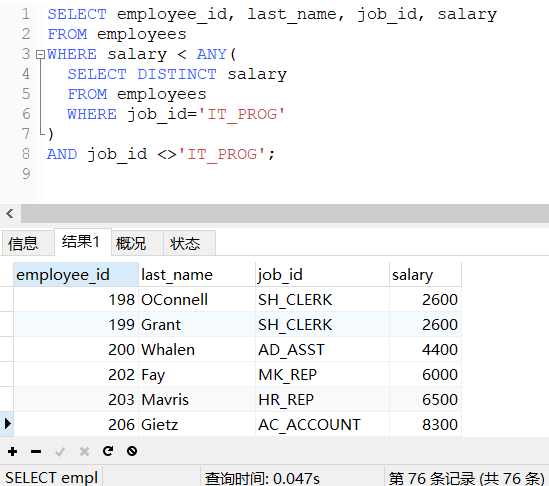Collapse the WHERE subquery fold marker
Image resolution: width=549 pixels, height=486 pixels.
tap(41, 54)
